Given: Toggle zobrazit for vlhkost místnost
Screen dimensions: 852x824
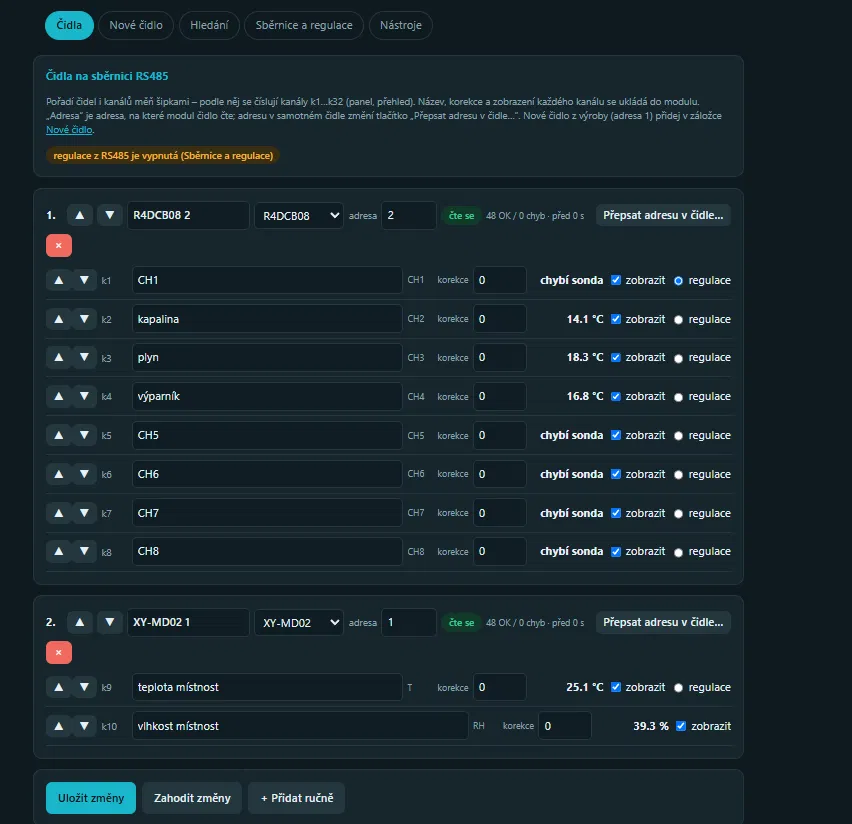Looking at the screenshot, I should [681, 726].
